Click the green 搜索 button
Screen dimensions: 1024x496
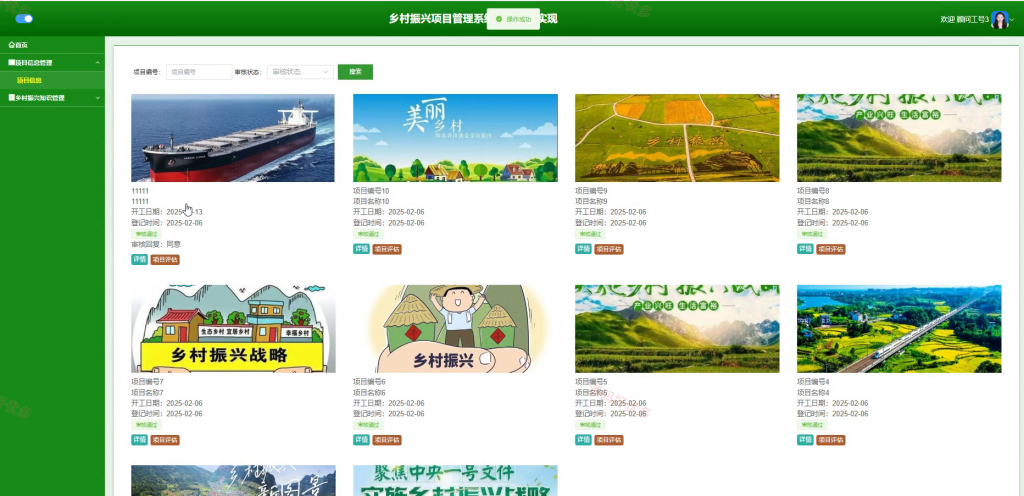[x=355, y=72]
